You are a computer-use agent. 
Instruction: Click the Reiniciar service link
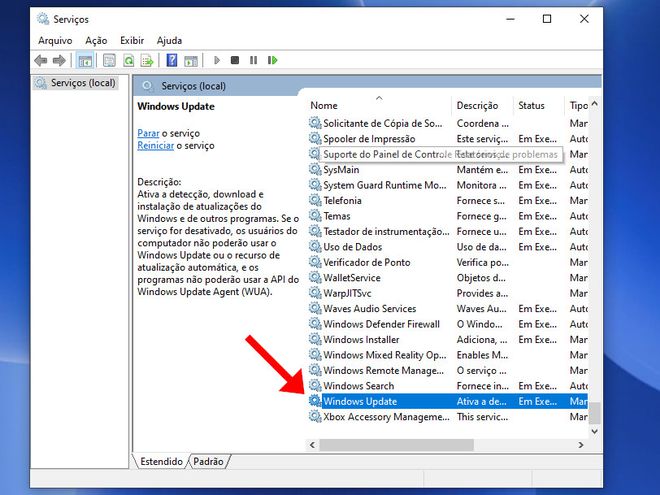[155, 145]
